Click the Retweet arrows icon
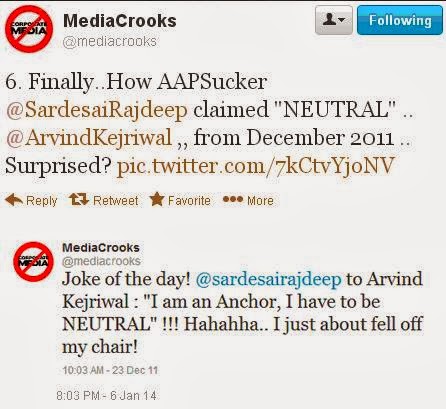 [79, 199]
